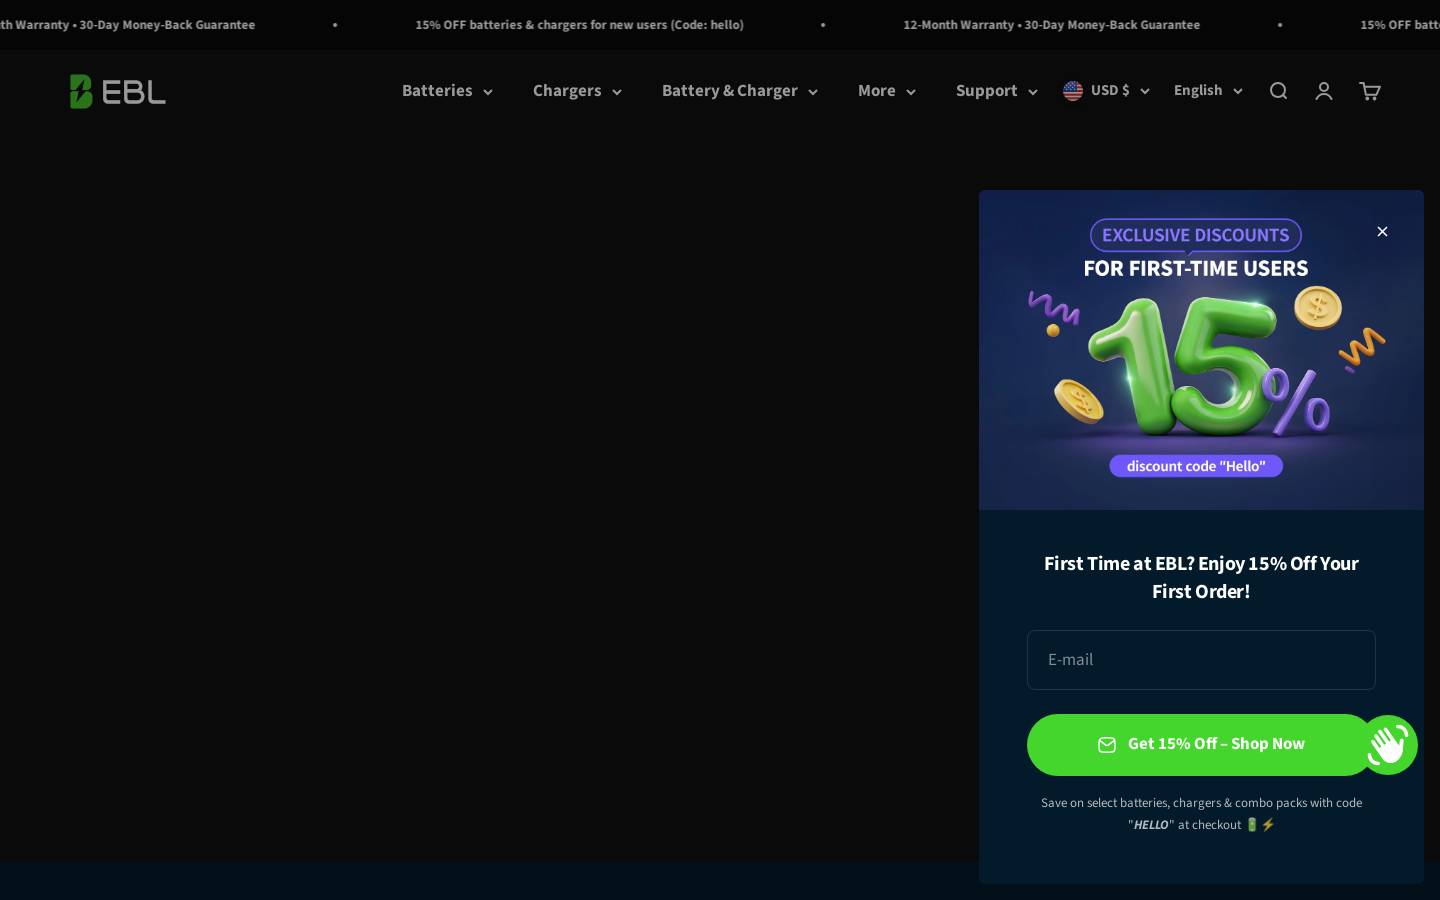Click the 'First Time at EBL?' heading

click(1201, 577)
